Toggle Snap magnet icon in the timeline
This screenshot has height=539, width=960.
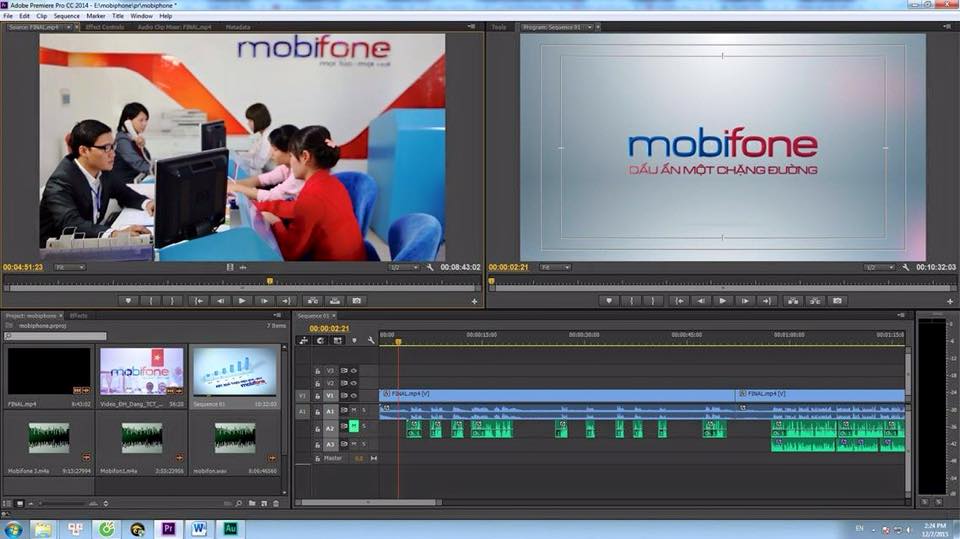[x=320, y=340]
